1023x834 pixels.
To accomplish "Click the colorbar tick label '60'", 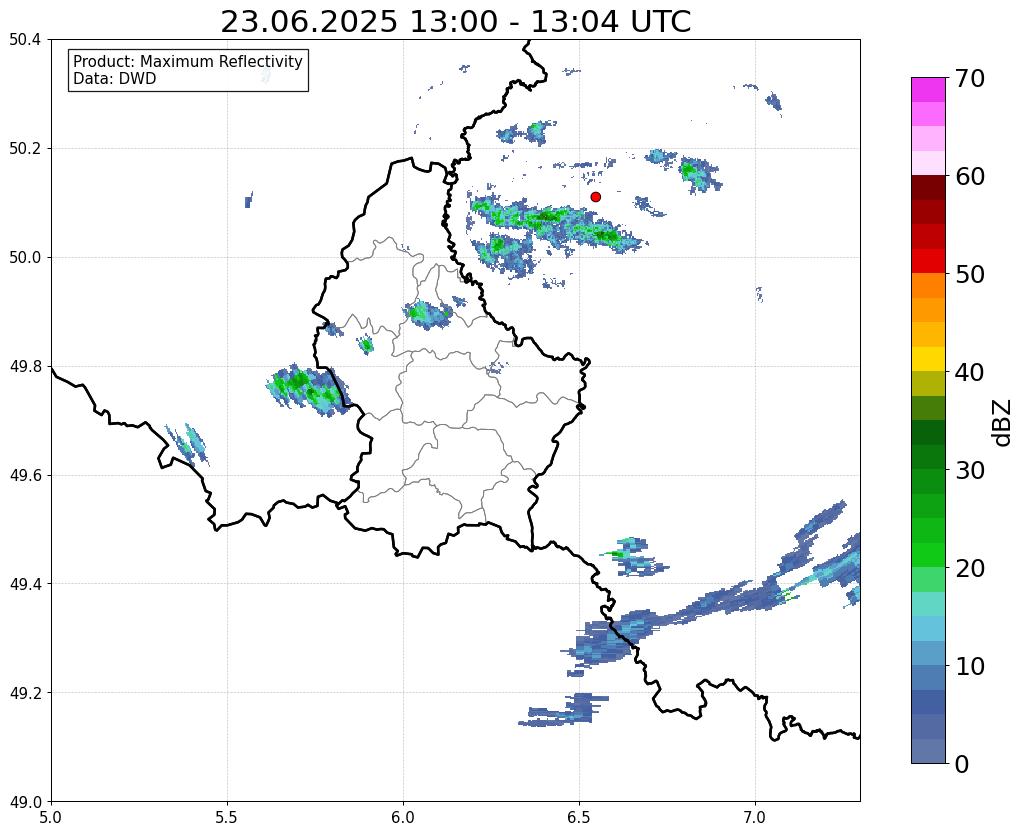I will 970,176.
